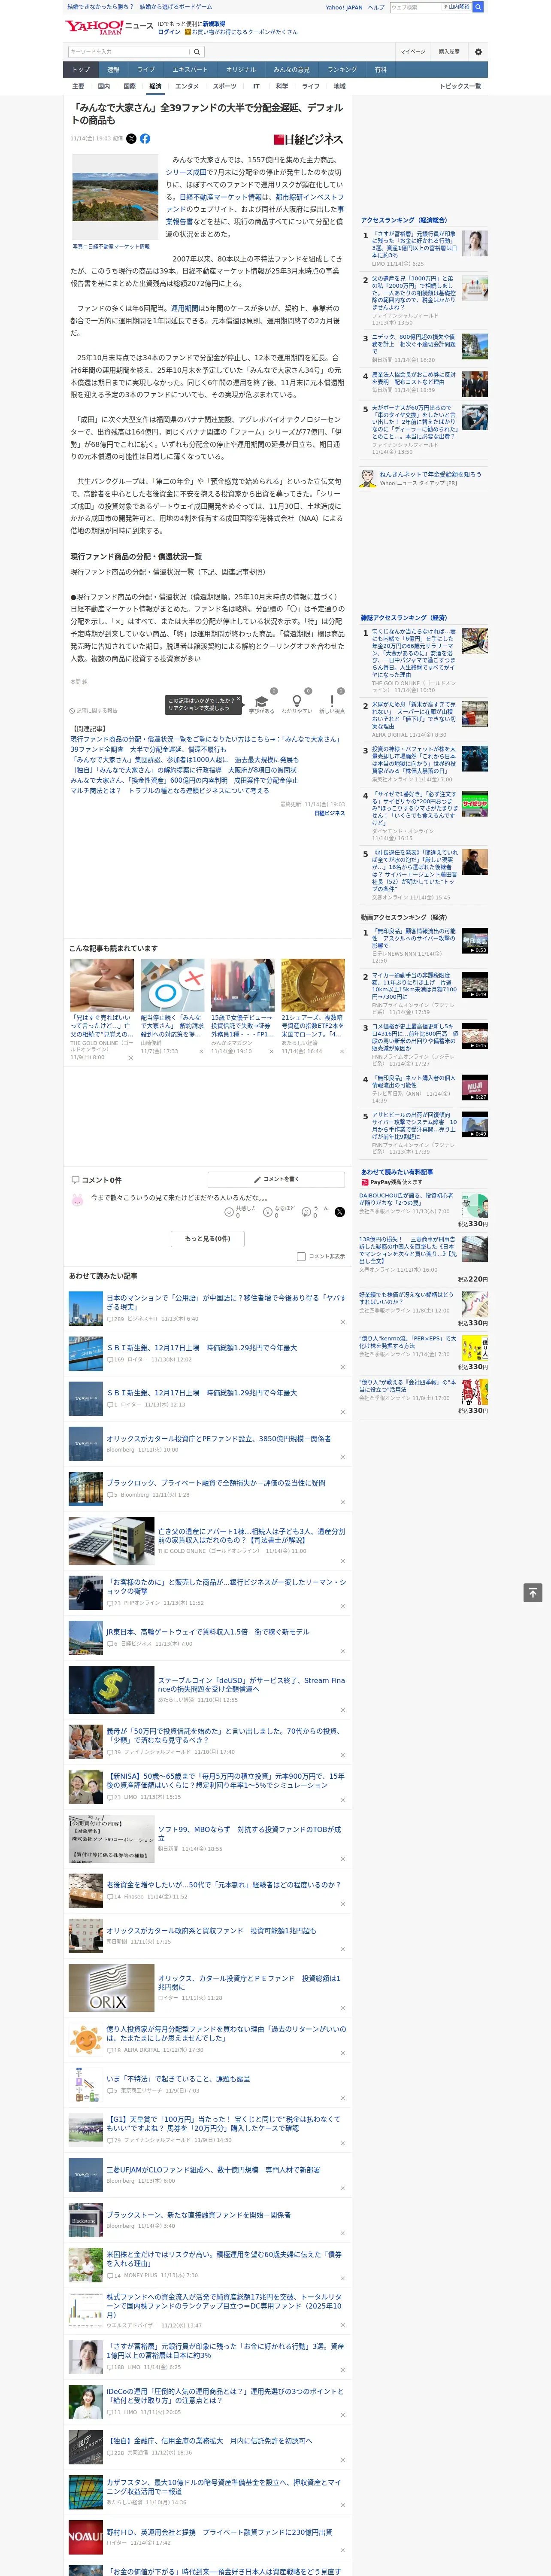Click the ログイン link
The width and height of the screenshot is (551, 2576).
pos(169,32)
